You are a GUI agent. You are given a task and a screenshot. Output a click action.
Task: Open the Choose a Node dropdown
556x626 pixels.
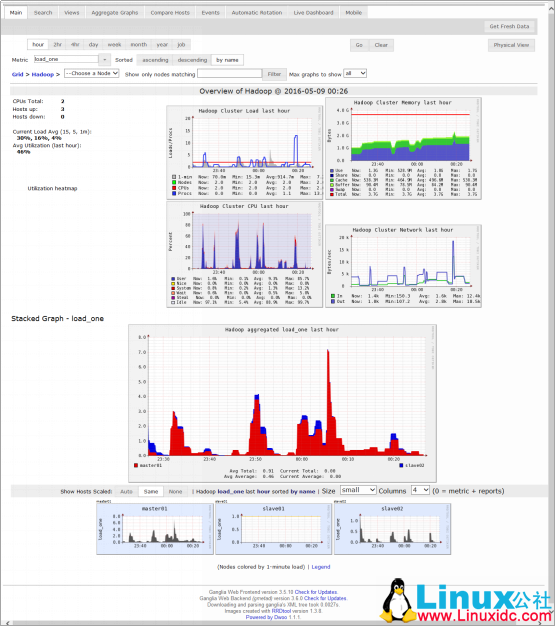point(91,73)
